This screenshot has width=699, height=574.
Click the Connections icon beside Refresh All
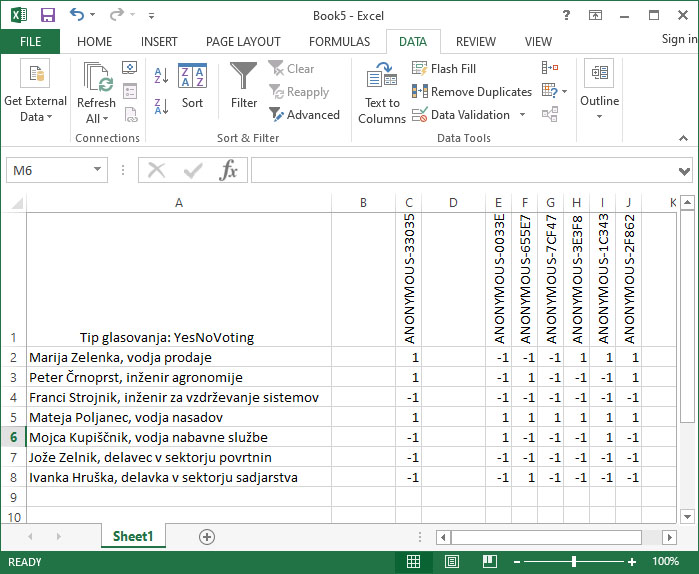[129, 68]
